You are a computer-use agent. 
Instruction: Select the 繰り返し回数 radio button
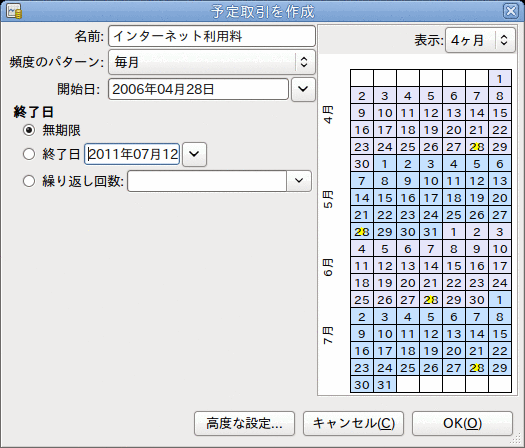pos(29,181)
